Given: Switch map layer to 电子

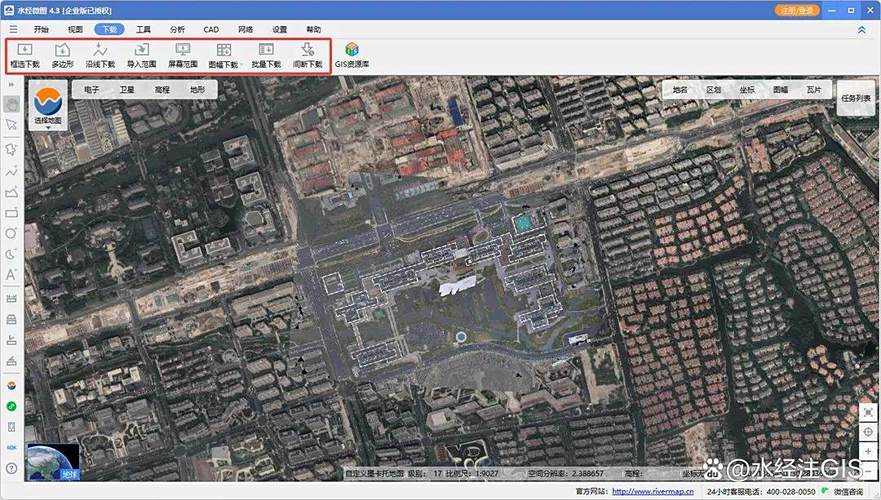Looking at the screenshot, I should point(91,89).
